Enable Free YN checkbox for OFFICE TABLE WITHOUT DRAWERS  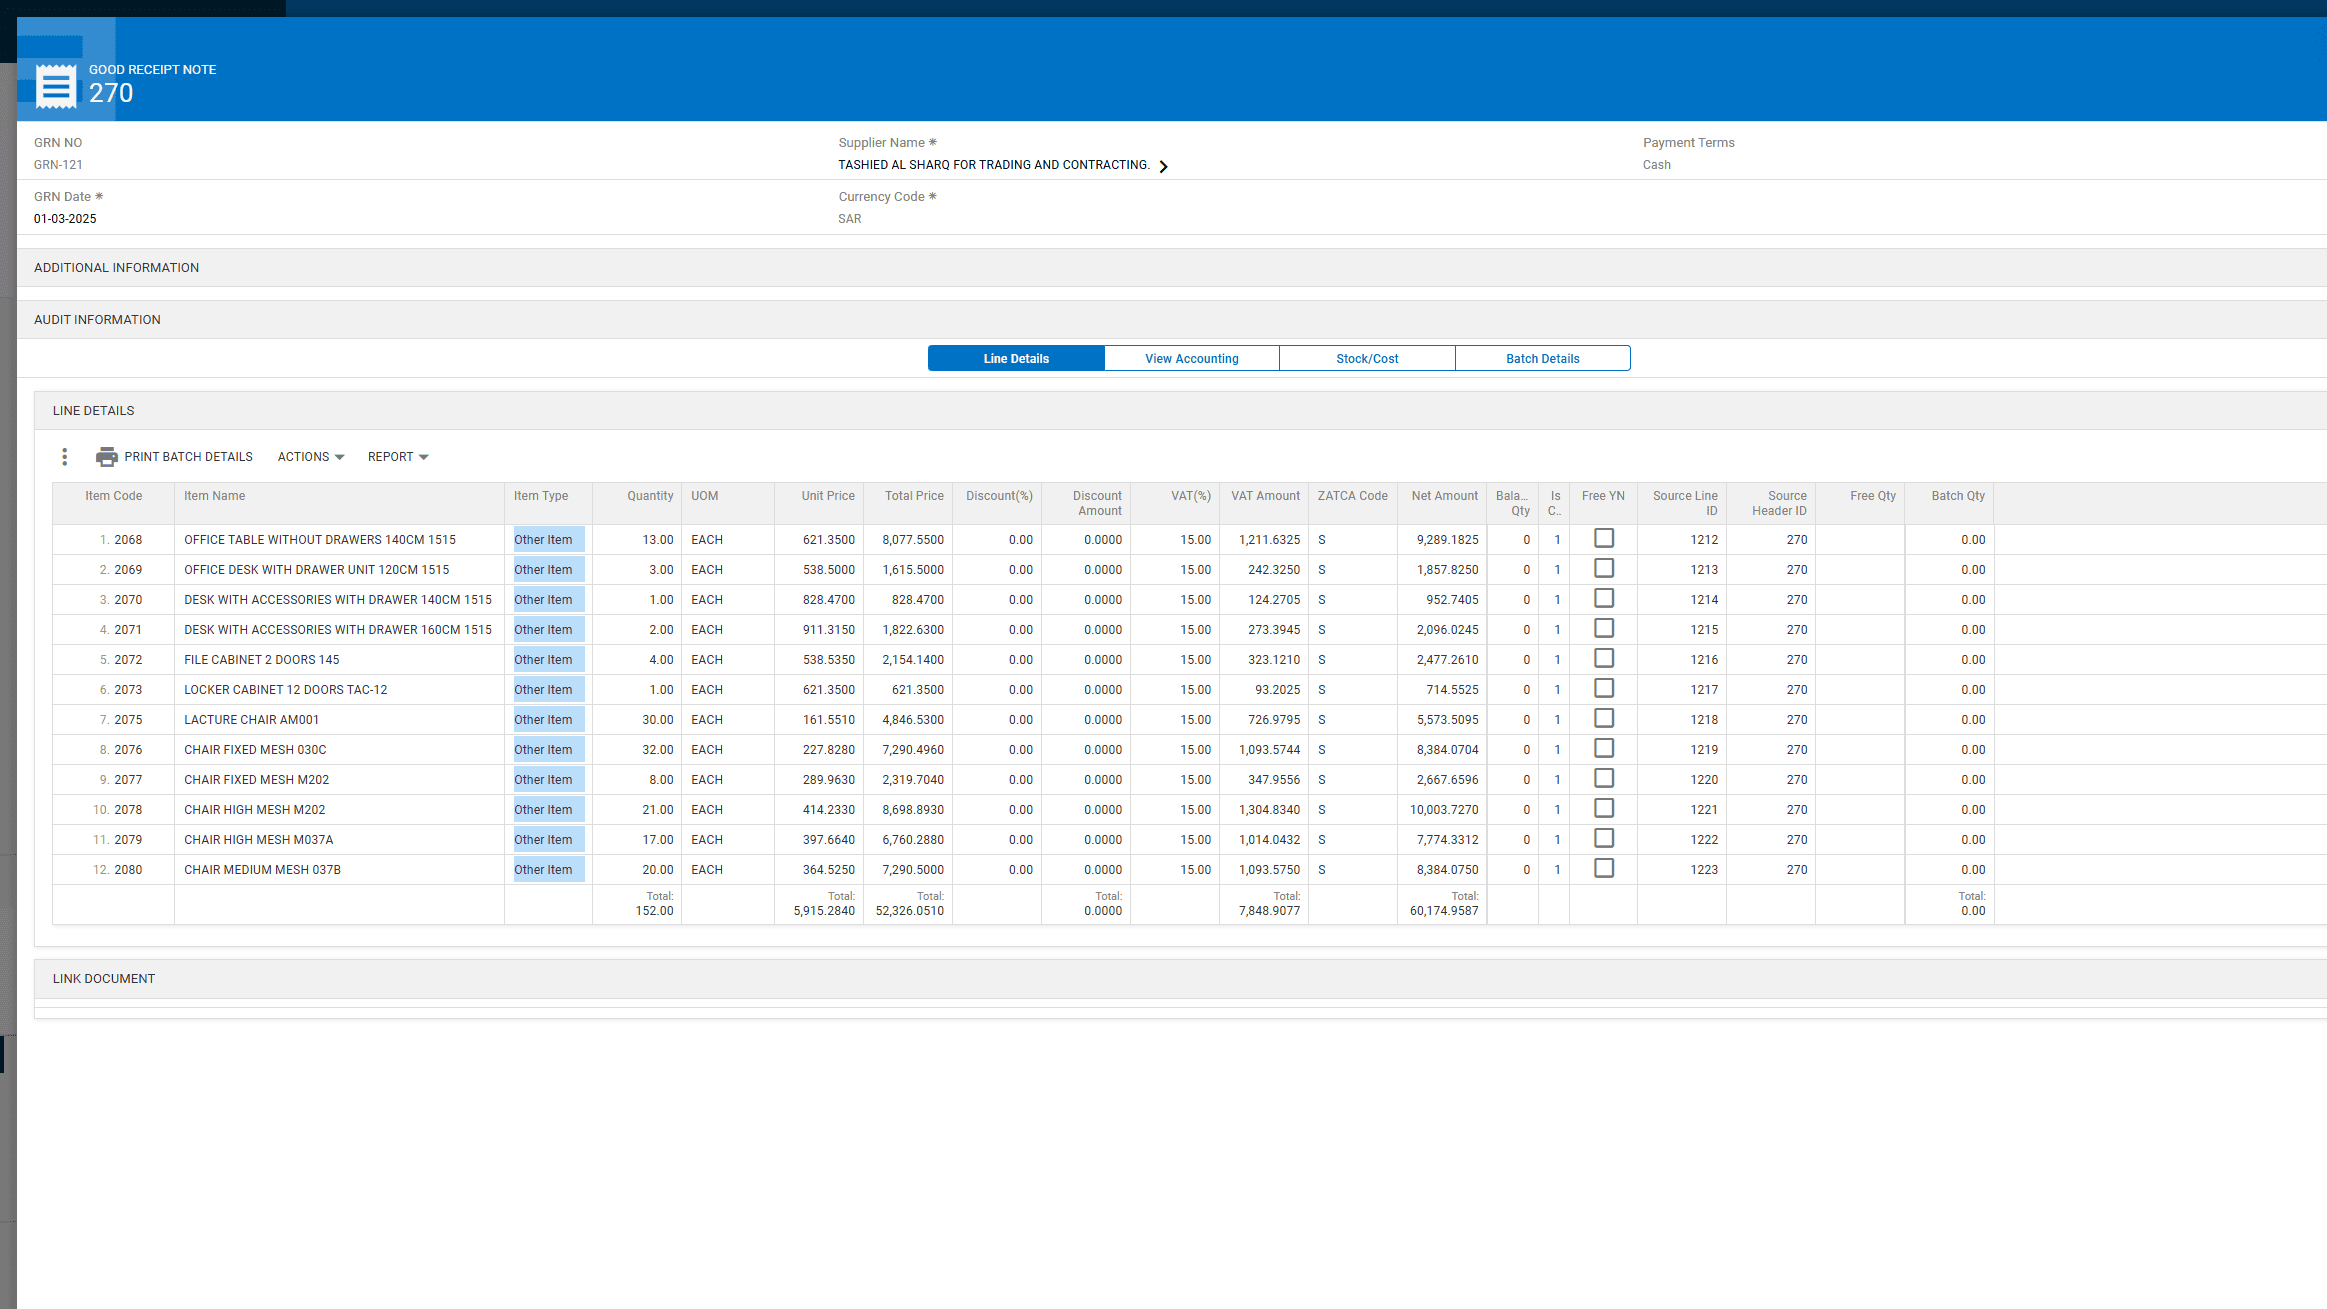pyautogui.click(x=1604, y=538)
